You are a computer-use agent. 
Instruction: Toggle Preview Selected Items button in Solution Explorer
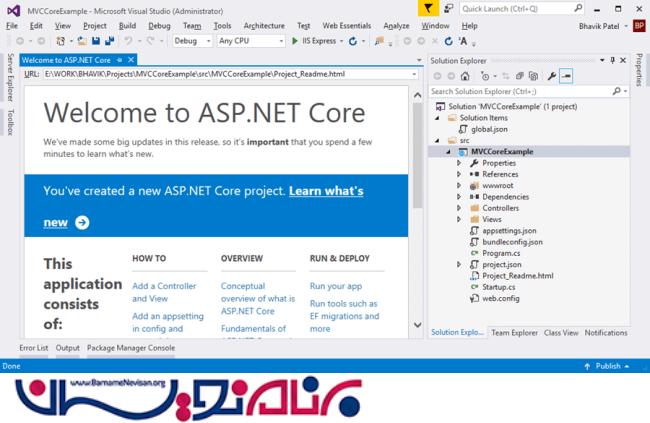(x=566, y=75)
